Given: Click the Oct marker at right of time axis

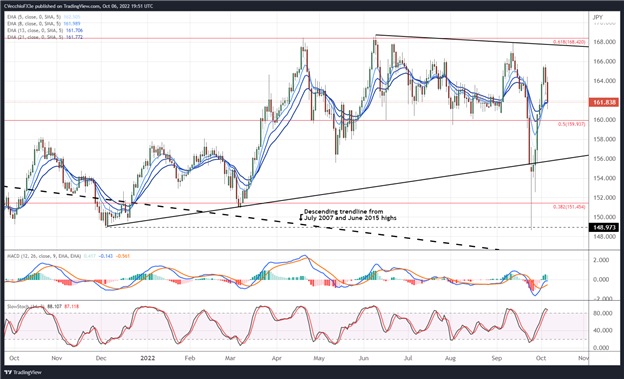Looking at the screenshot, I should tap(540, 358).
